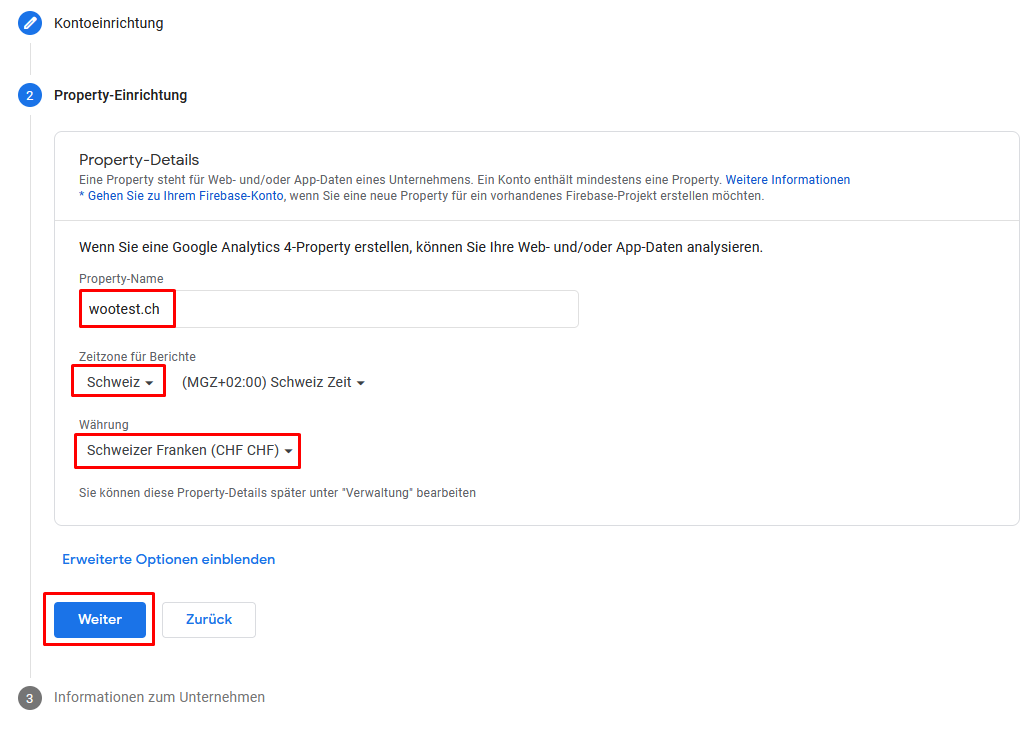Click the step 2 circle icon

click(30, 95)
